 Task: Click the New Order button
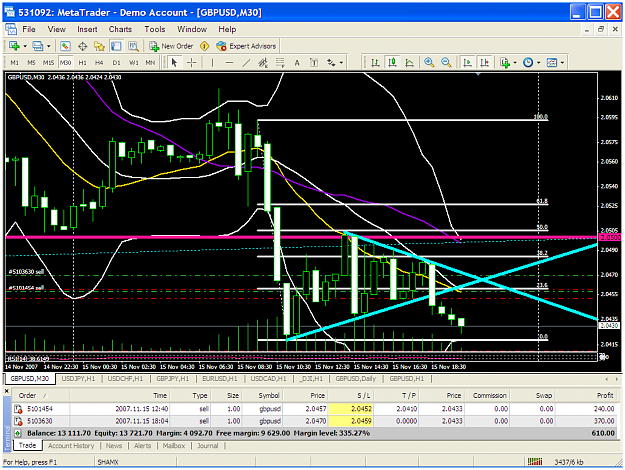(x=171, y=46)
